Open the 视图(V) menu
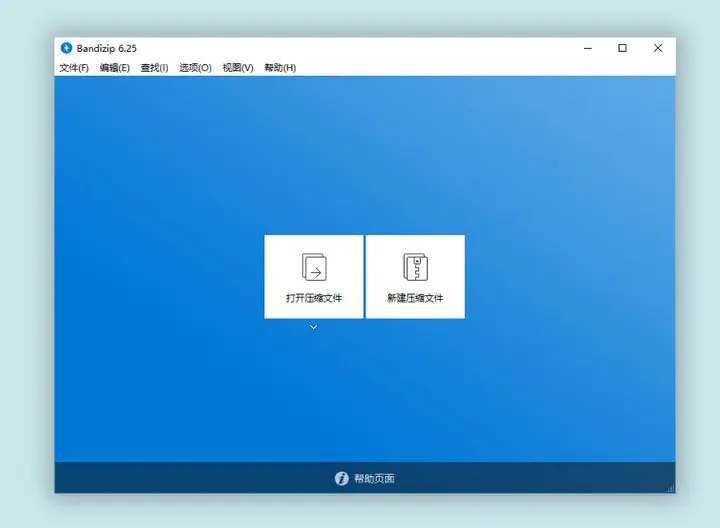Viewport: 720px width, 528px height. tap(238, 68)
